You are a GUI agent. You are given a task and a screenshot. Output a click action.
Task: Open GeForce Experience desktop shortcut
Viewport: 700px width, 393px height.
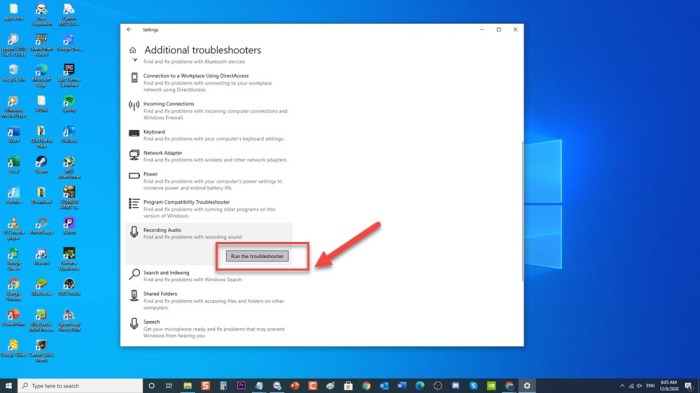69,259
